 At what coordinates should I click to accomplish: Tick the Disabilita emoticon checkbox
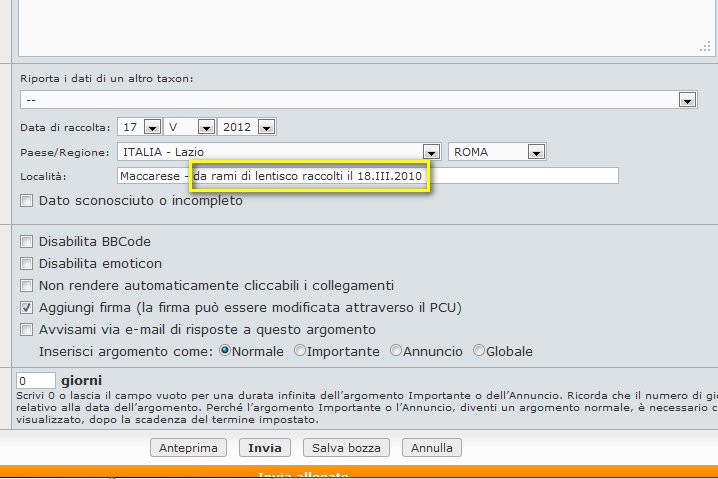(27, 264)
